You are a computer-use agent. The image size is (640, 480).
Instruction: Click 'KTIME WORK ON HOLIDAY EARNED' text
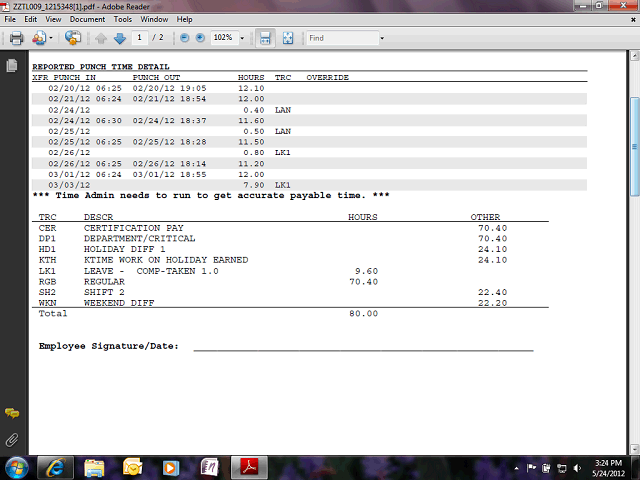[x=166, y=260]
